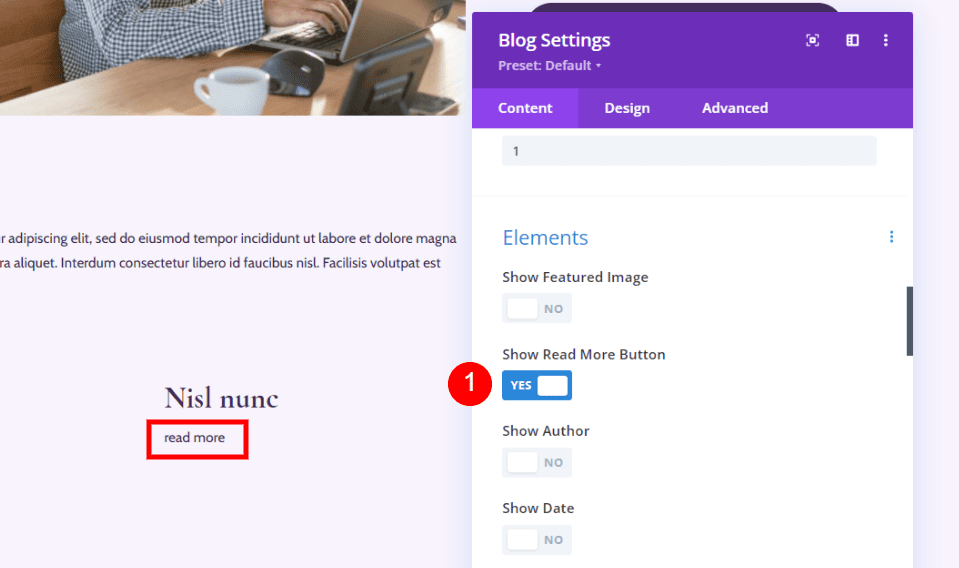Viewport: 959px width, 568px height.
Task: Open Elements section options menu
Action: tap(891, 237)
